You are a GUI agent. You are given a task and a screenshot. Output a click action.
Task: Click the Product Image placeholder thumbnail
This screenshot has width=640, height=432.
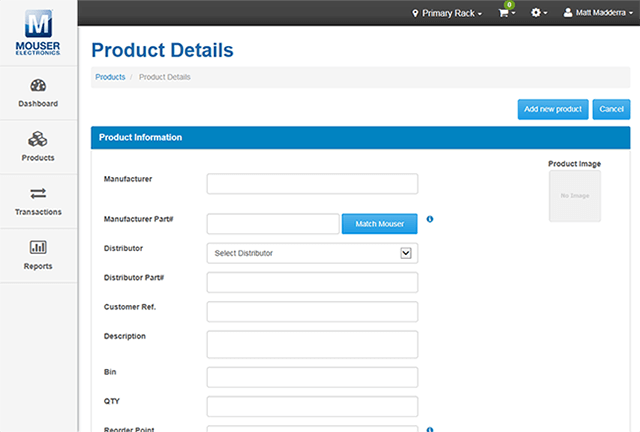click(x=574, y=196)
